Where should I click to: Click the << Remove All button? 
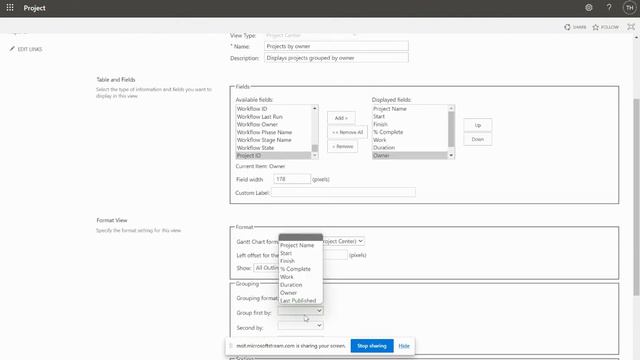click(347, 132)
